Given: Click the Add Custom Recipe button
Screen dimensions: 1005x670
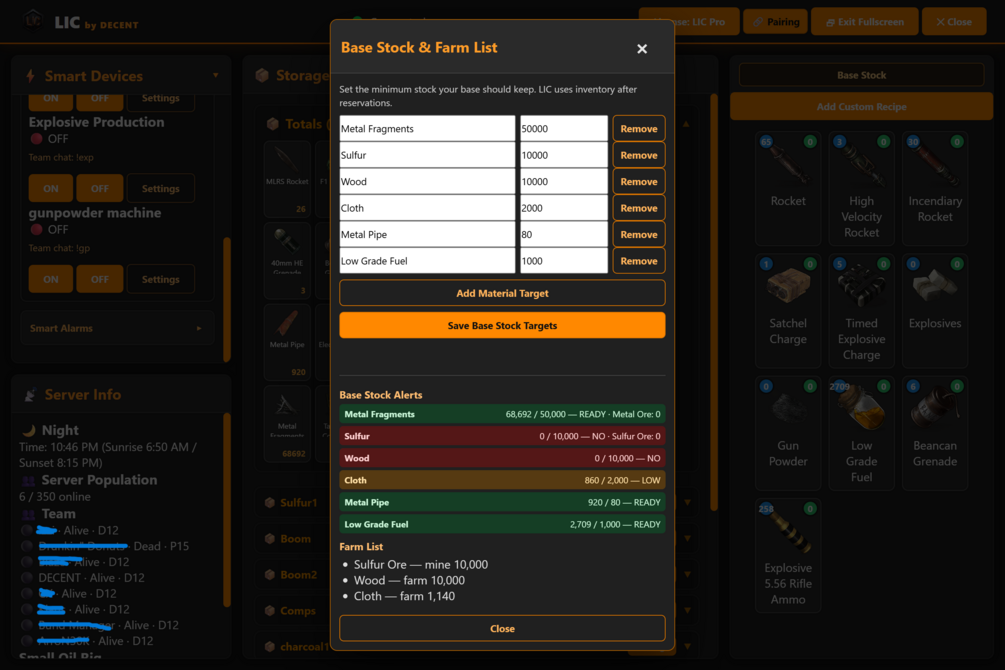Looking at the screenshot, I should click(861, 106).
